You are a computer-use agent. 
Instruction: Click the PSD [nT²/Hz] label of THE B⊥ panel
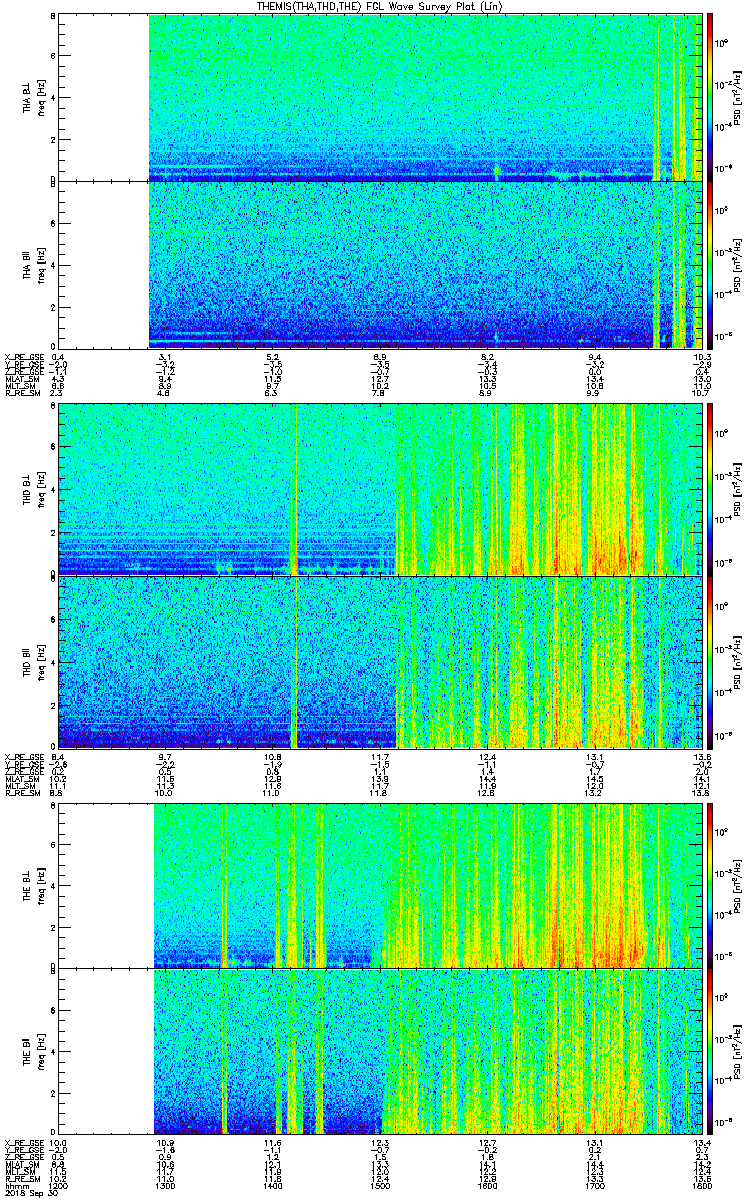tap(738, 888)
